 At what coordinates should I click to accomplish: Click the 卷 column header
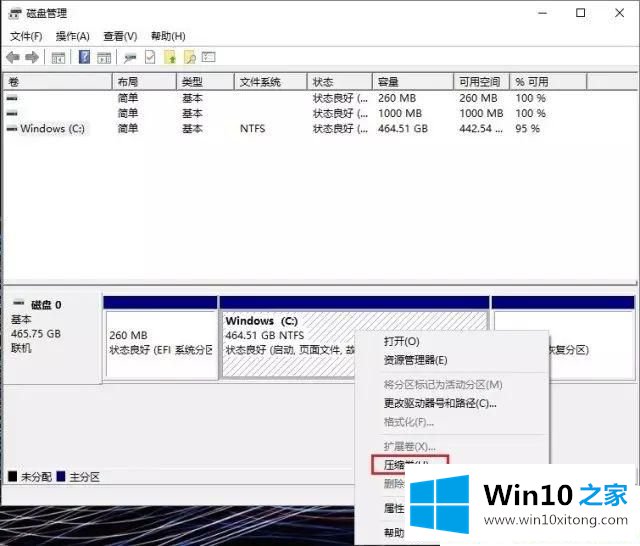point(57,82)
